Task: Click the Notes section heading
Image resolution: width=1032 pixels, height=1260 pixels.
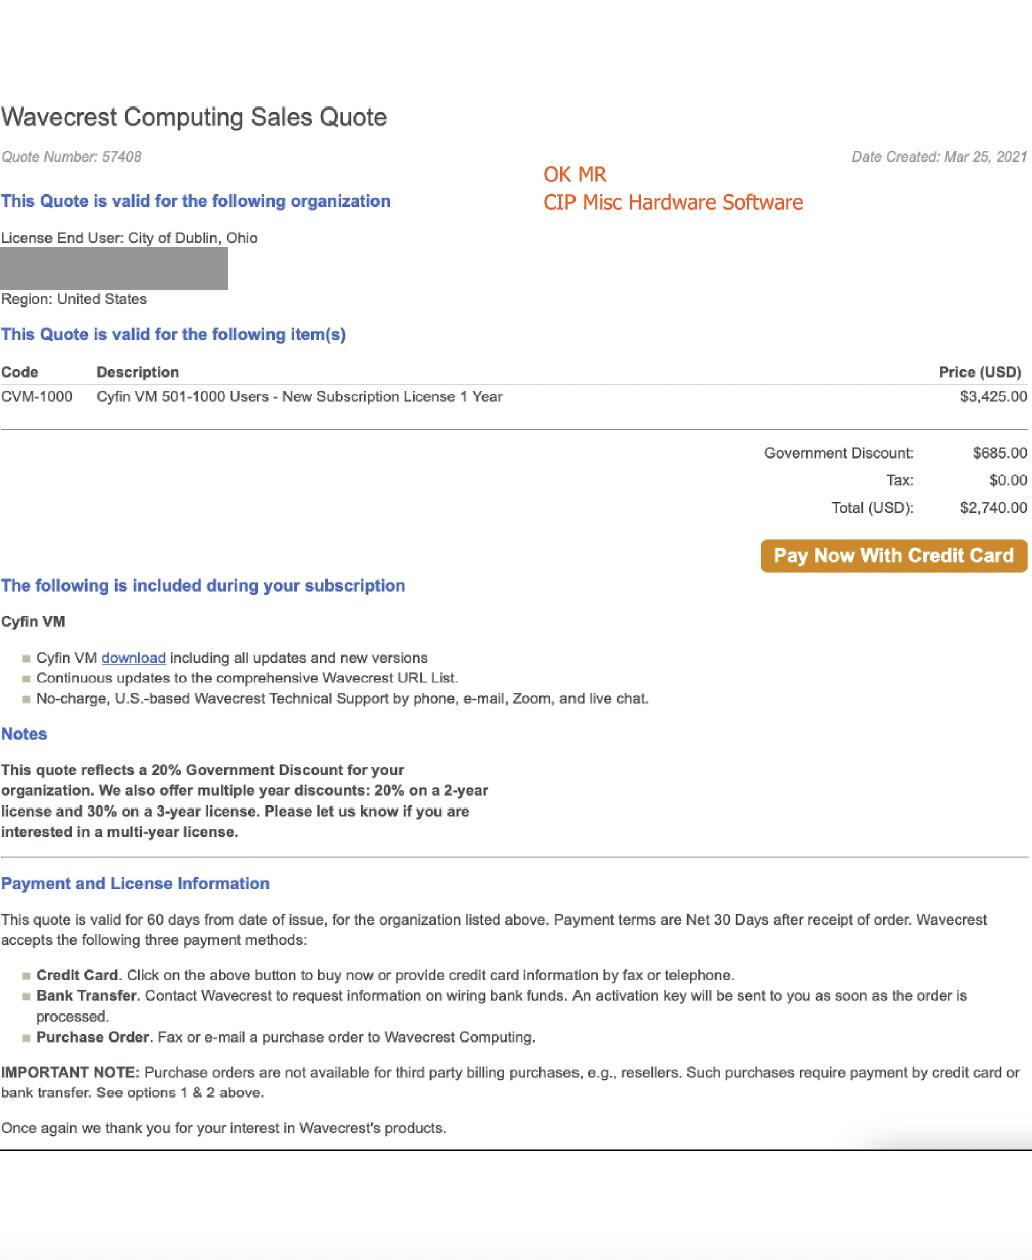Action: (24, 734)
